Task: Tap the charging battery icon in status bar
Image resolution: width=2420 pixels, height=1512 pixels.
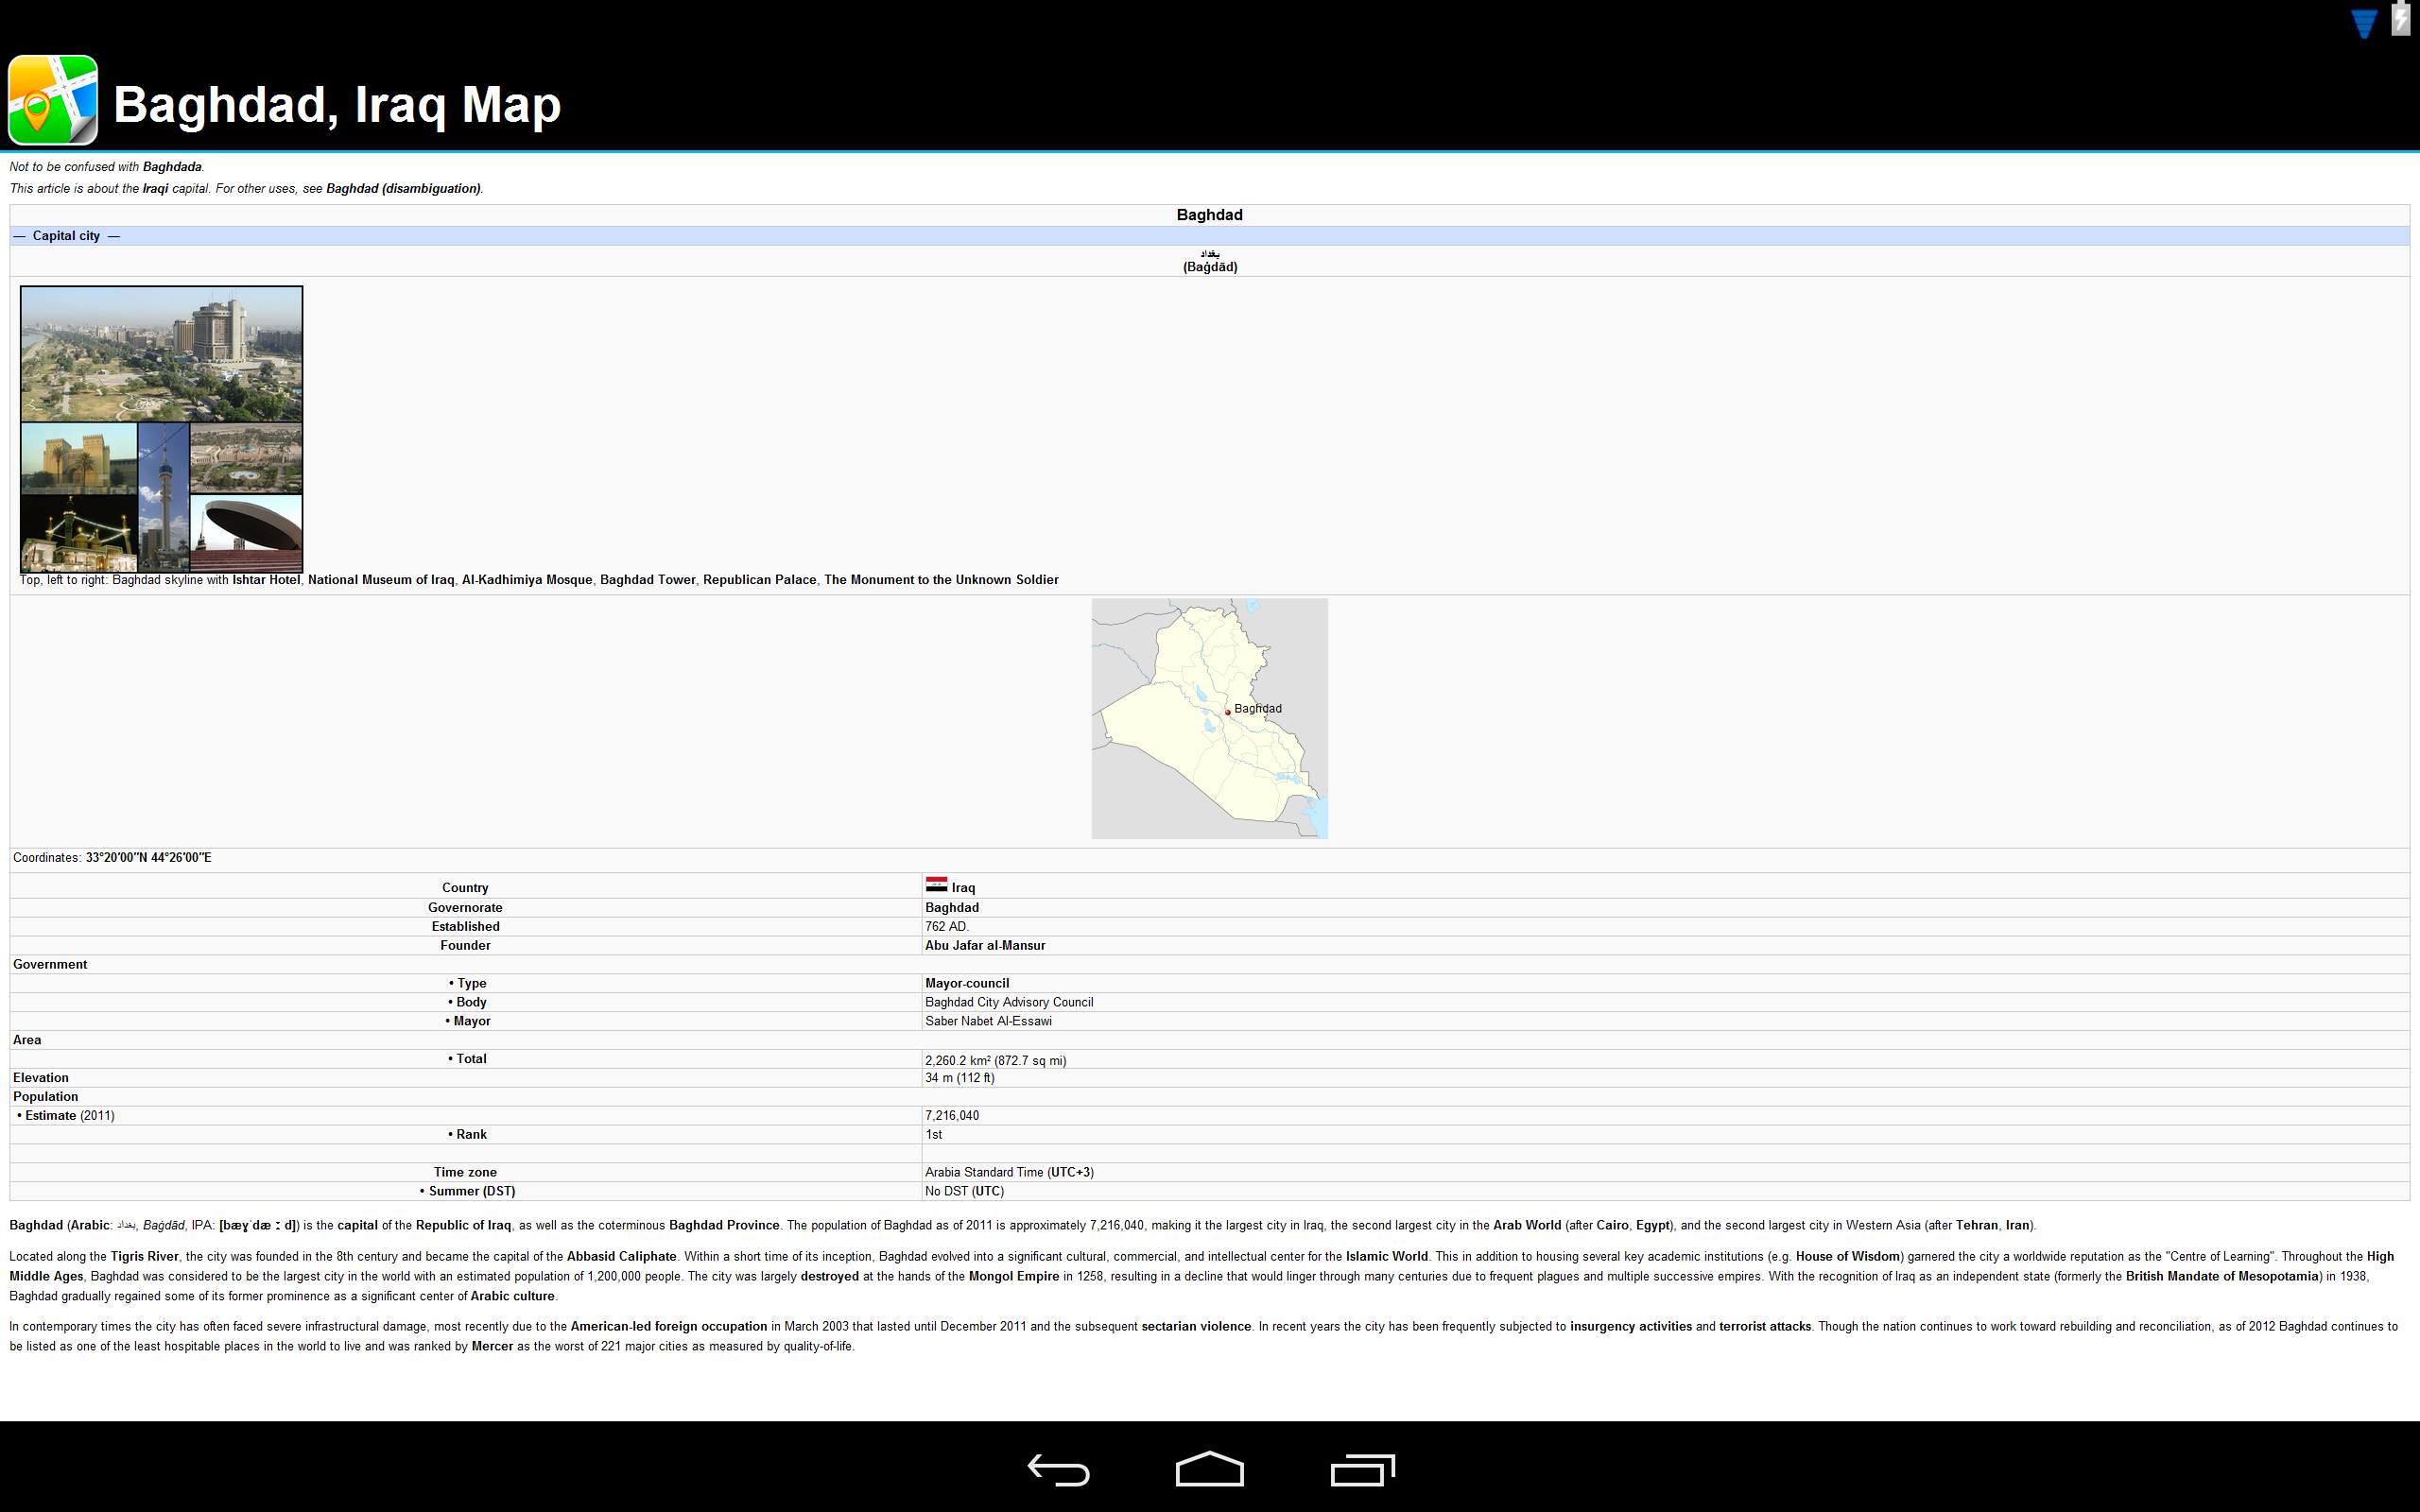Action: pos(2401,21)
